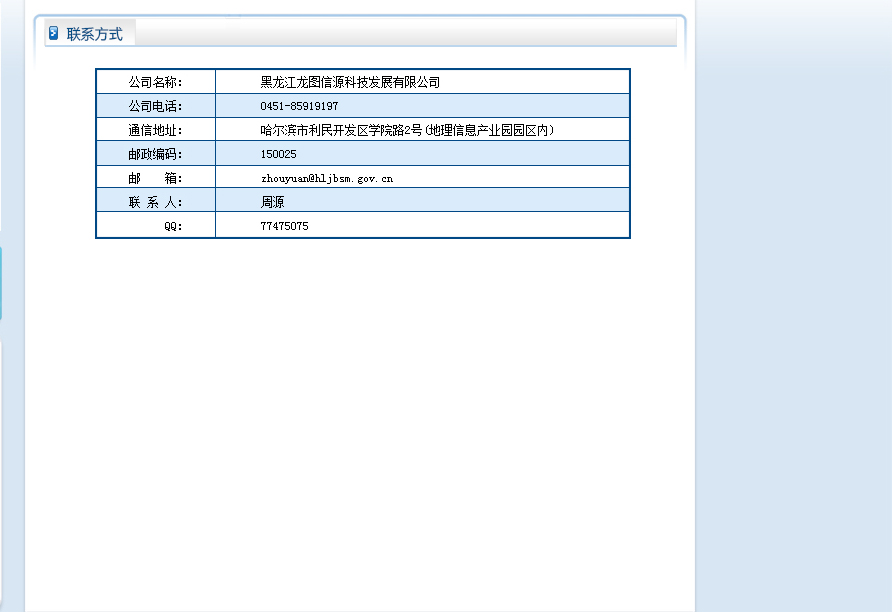Click the 公司名称: label cell
This screenshot has height=612, width=892.
(156, 82)
